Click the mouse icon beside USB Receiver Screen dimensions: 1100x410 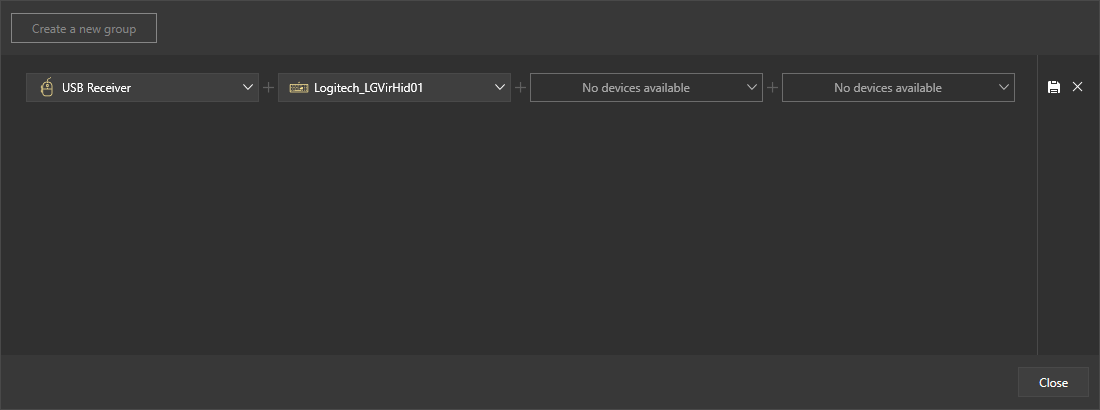[x=46, y=88]
